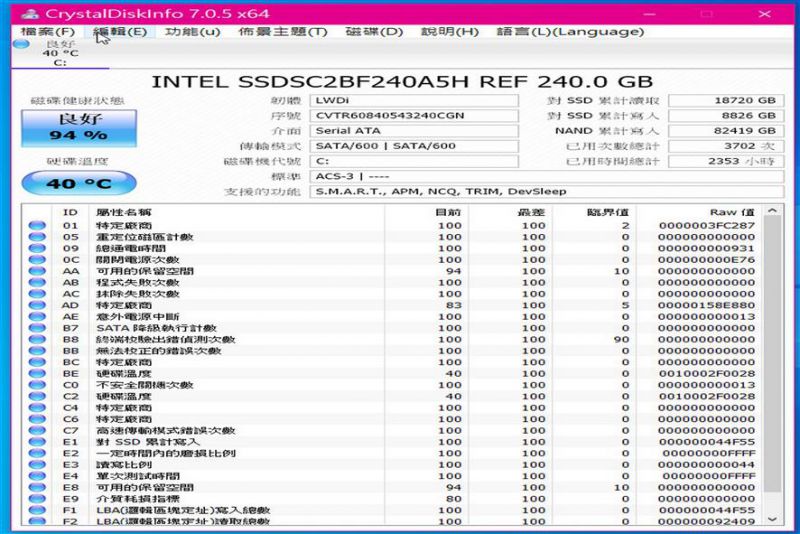Click the status orb for attribute ID C4
Viewport: 800px width, 534px height.
point(37,408)
